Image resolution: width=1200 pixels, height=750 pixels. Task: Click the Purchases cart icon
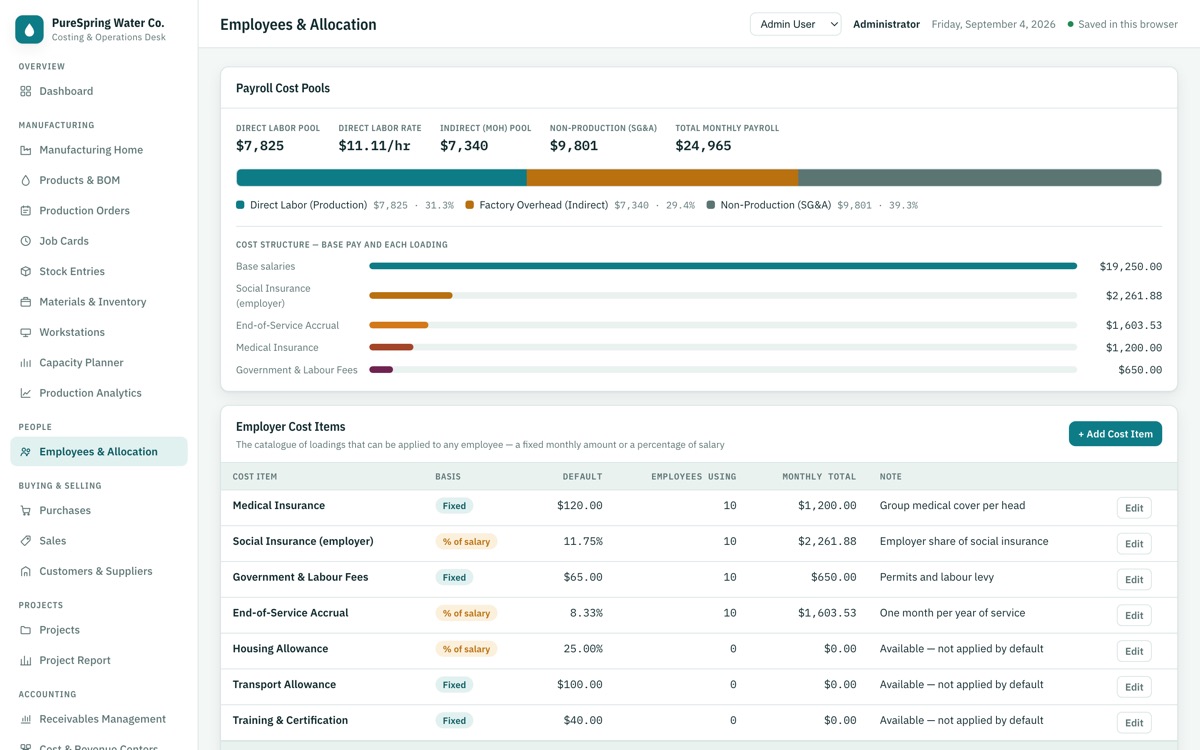[x=26, y=511]
